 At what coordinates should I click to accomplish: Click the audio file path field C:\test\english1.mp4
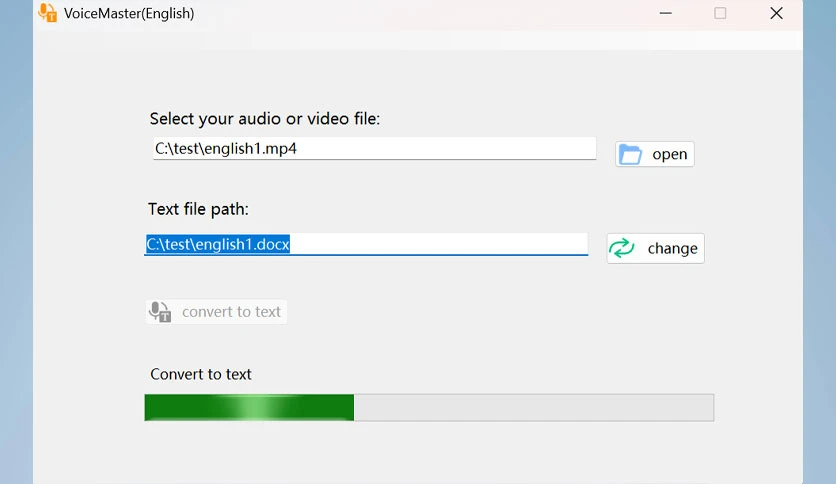point(374,148)
